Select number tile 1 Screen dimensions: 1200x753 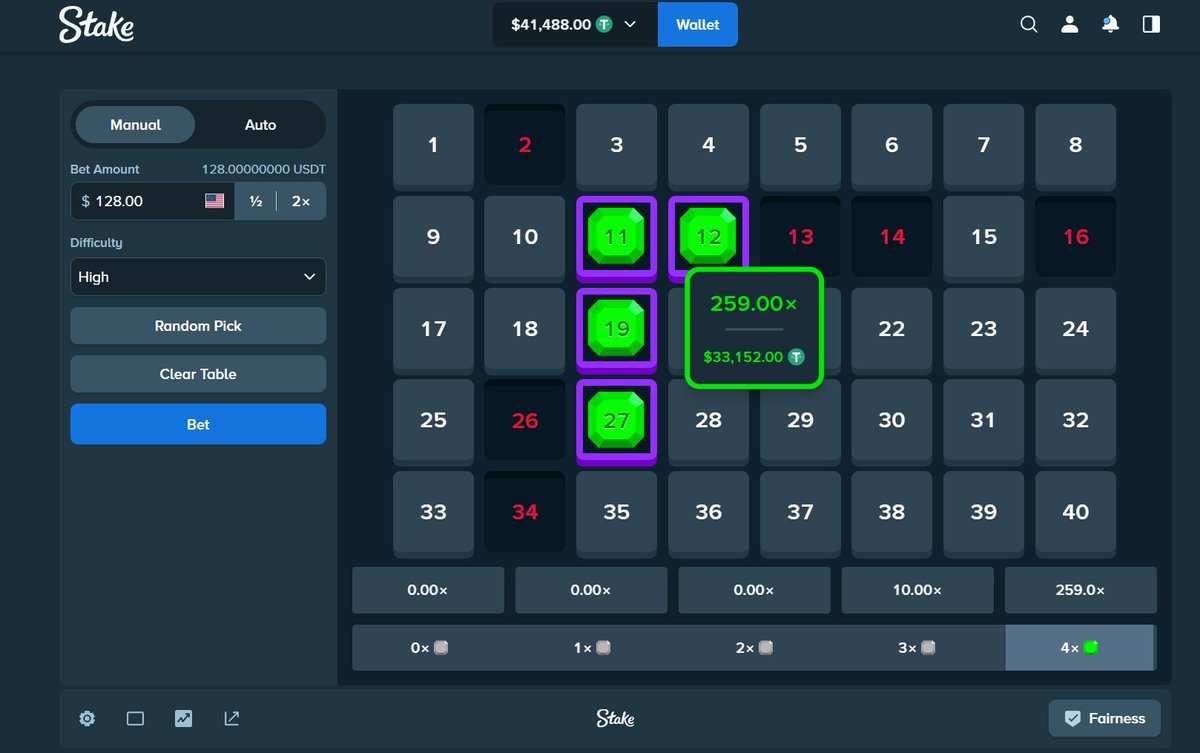433,145
